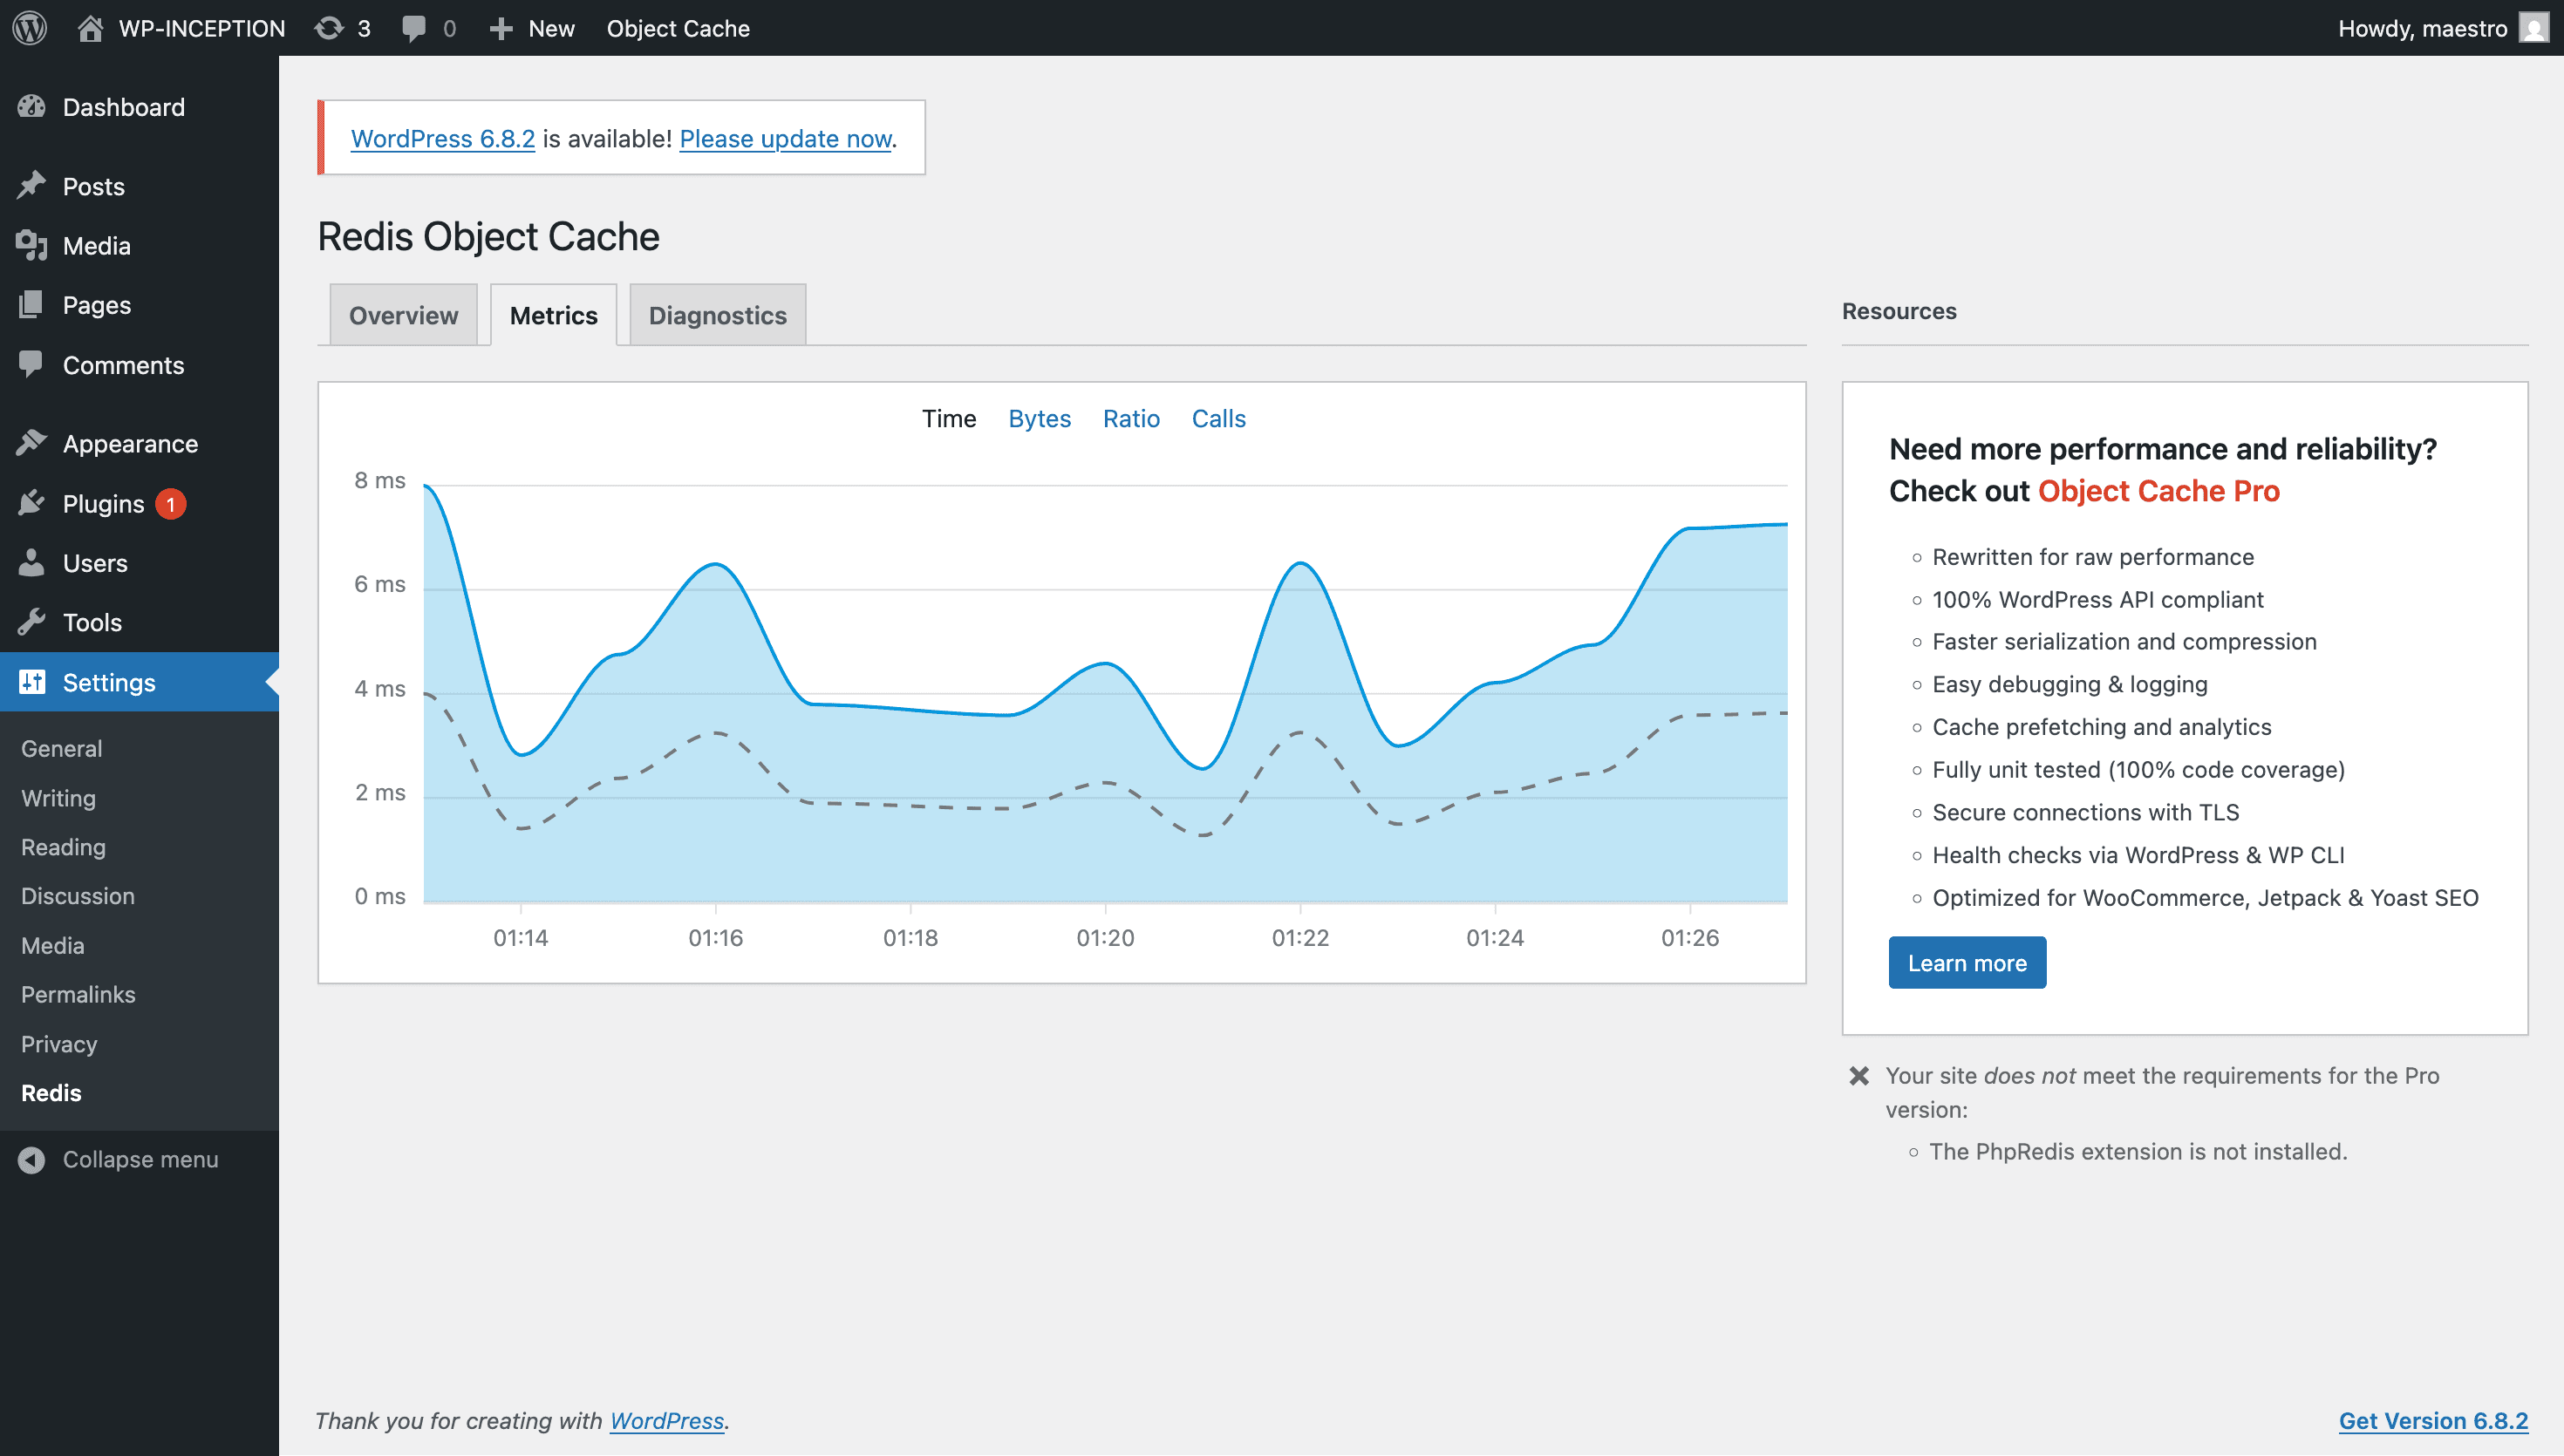Click the Media library icon in sidebar

pyautogui.click(x=32, y=245)
